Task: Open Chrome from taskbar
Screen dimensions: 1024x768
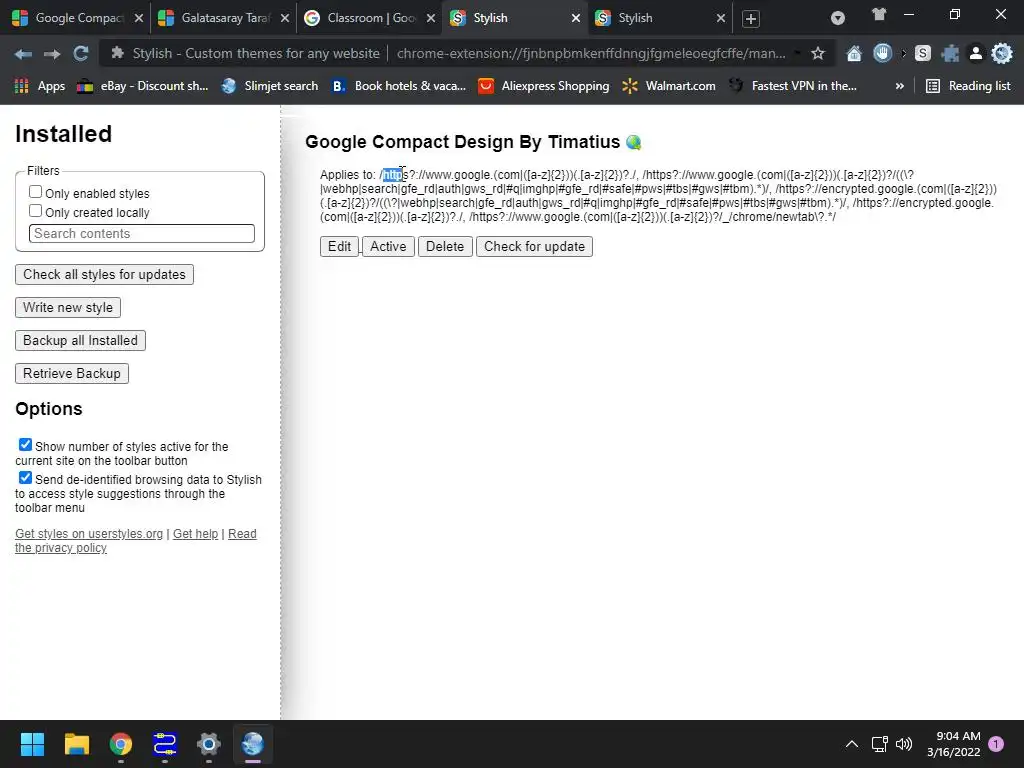Action: tap(121, 744)
